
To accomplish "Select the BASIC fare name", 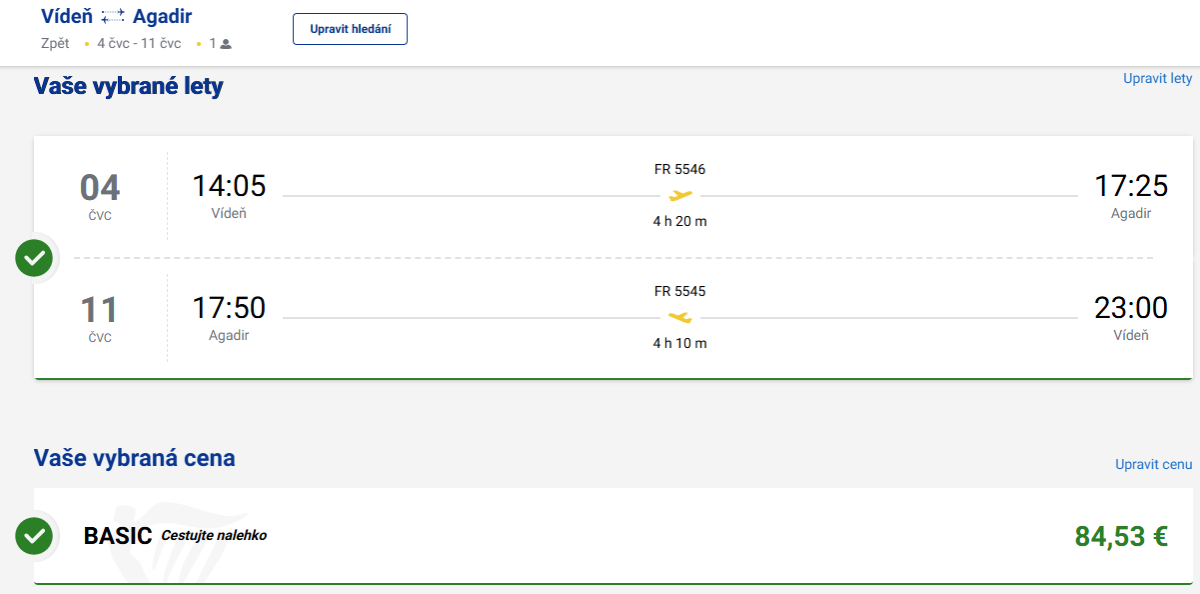I will click(117, 536).
